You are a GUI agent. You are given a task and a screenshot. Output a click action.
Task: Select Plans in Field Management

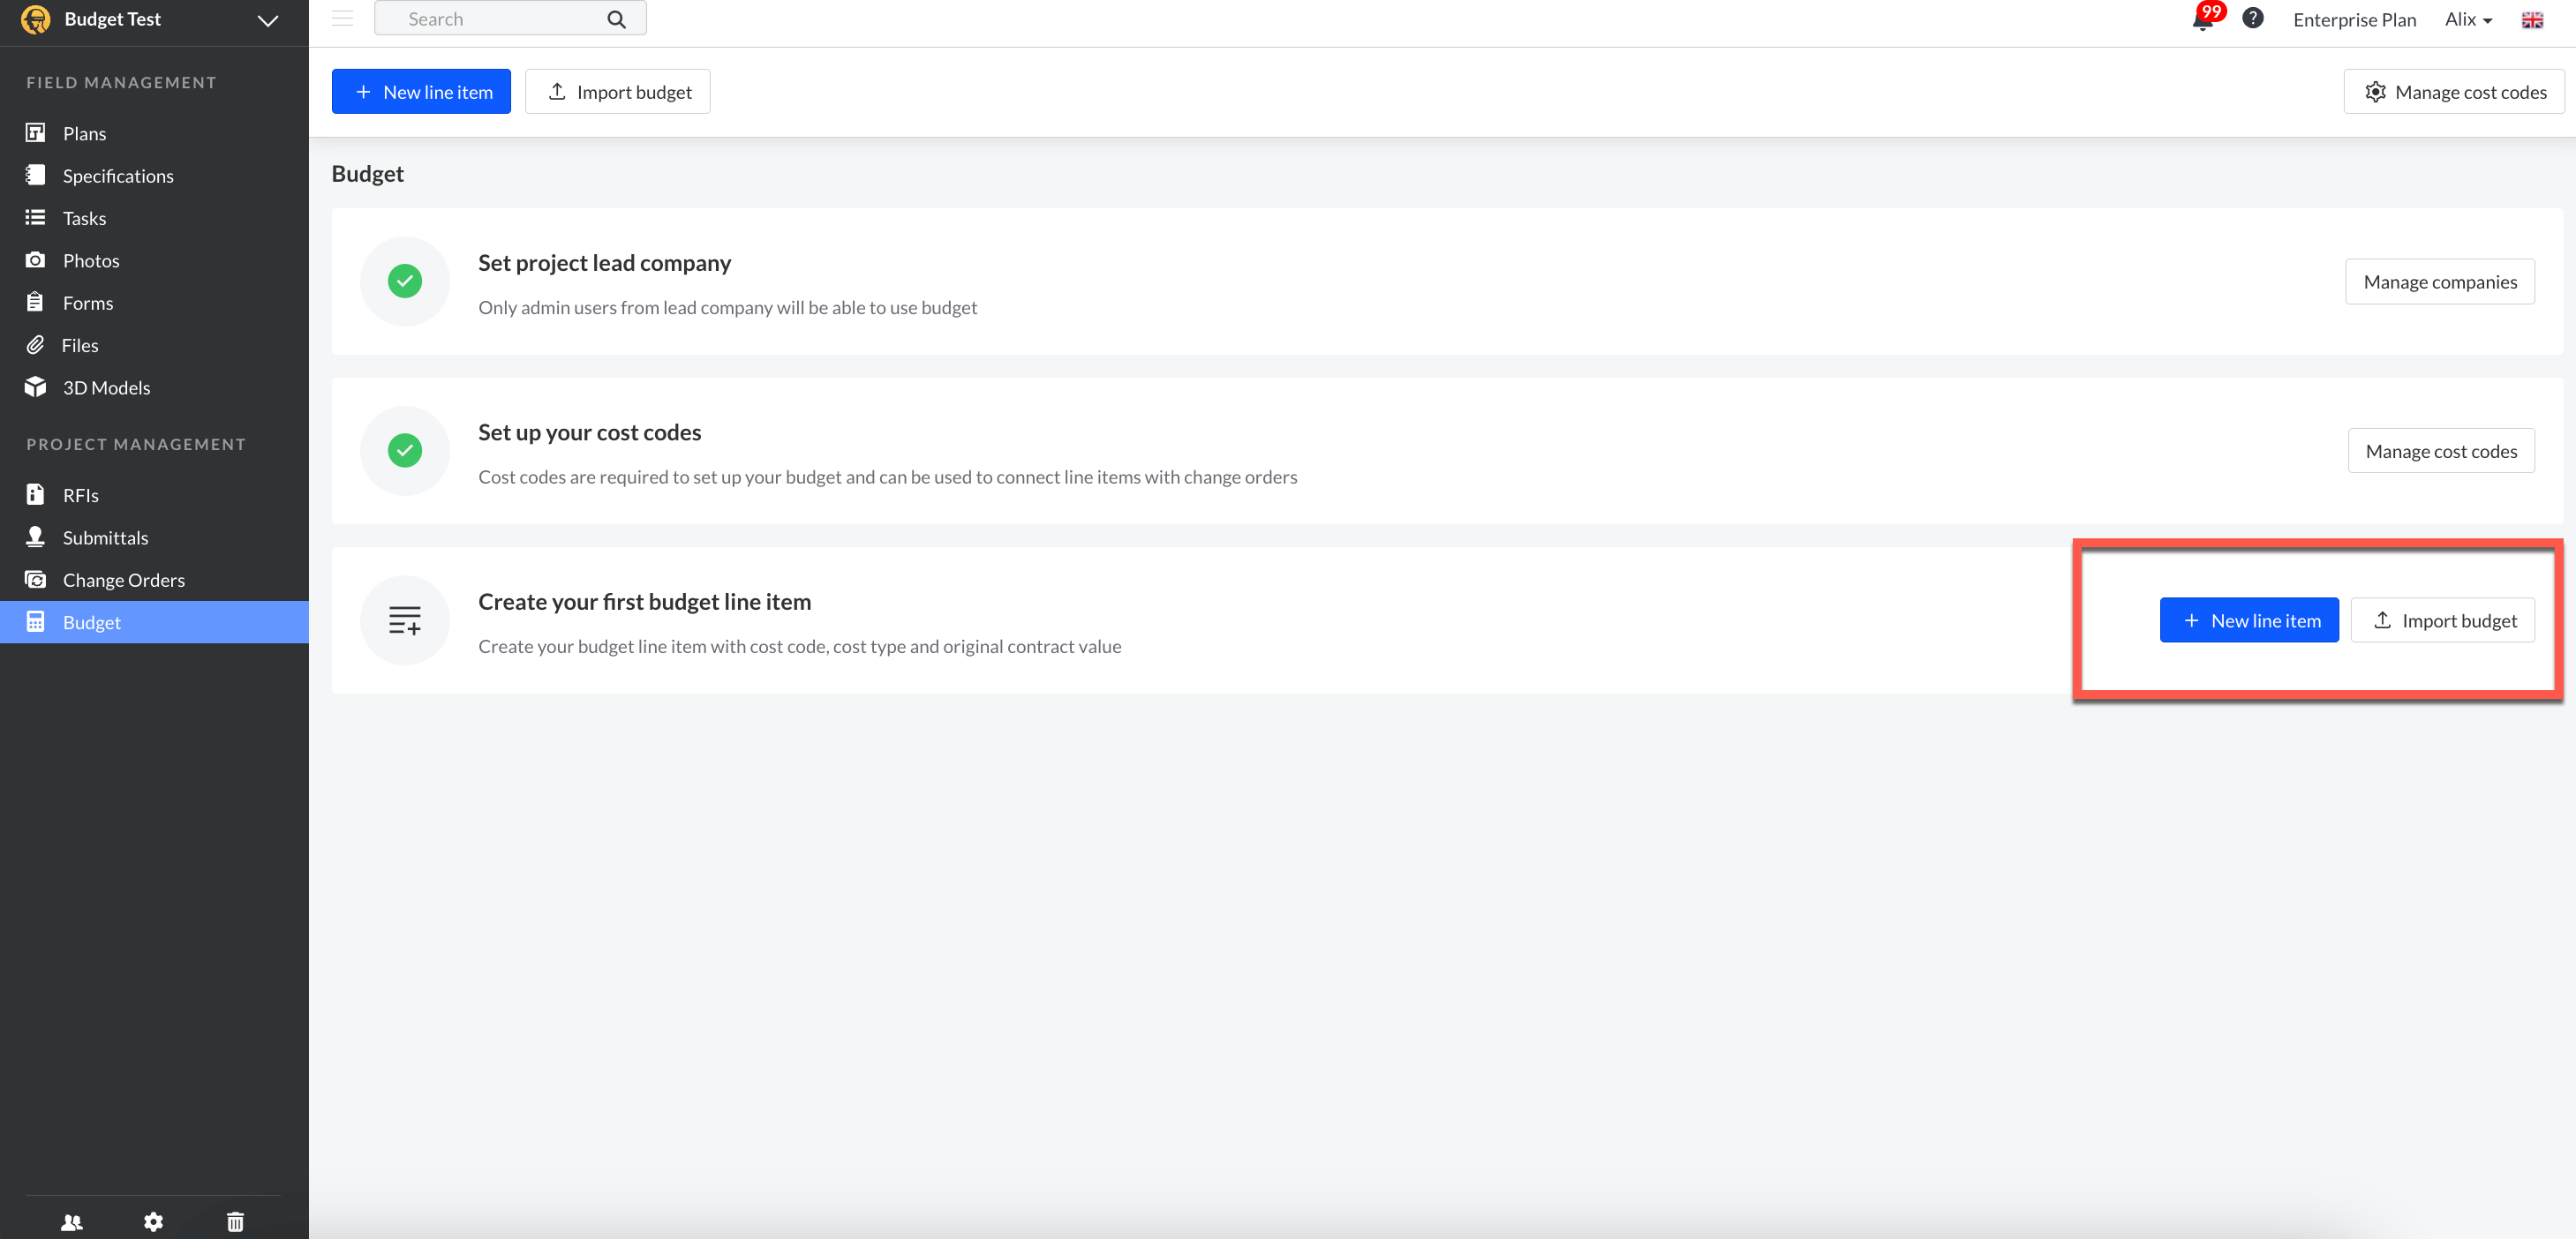(x=84, y=133)
